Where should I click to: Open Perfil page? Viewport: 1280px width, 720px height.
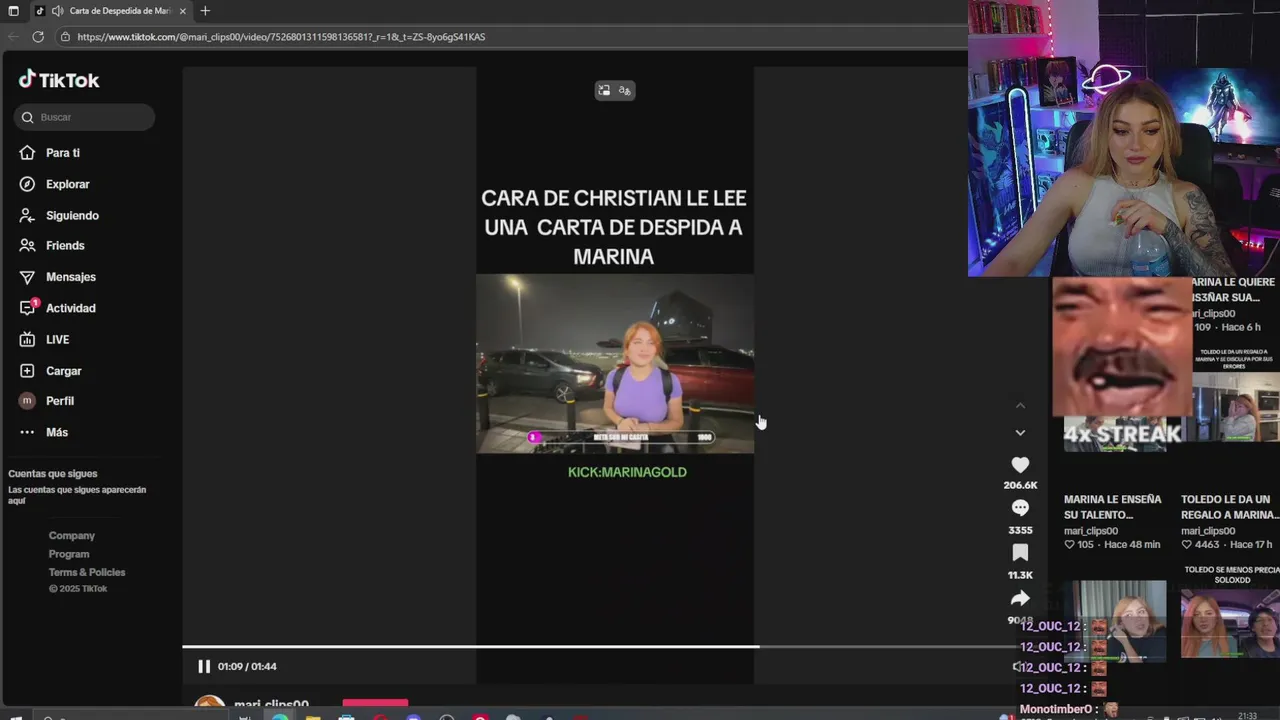(x=59, y=401)
